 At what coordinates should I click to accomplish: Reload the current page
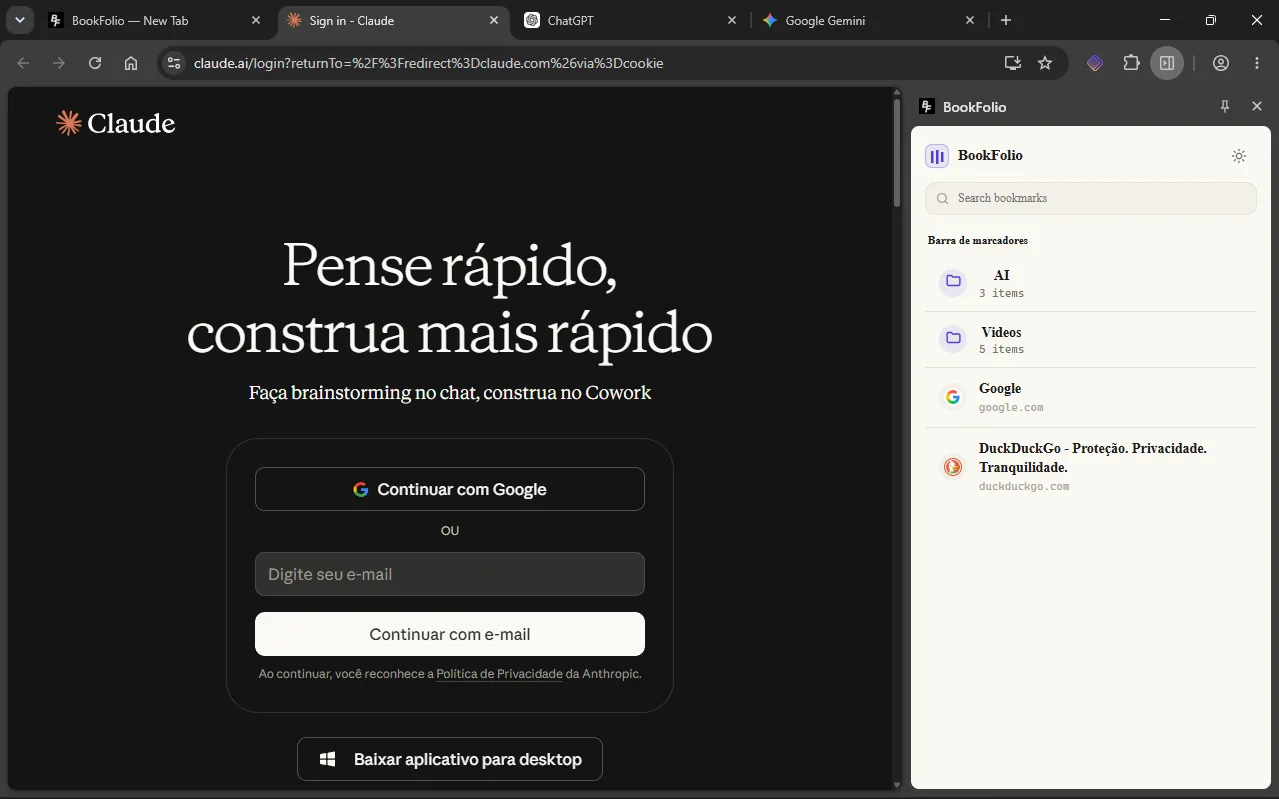pos(95,63)
